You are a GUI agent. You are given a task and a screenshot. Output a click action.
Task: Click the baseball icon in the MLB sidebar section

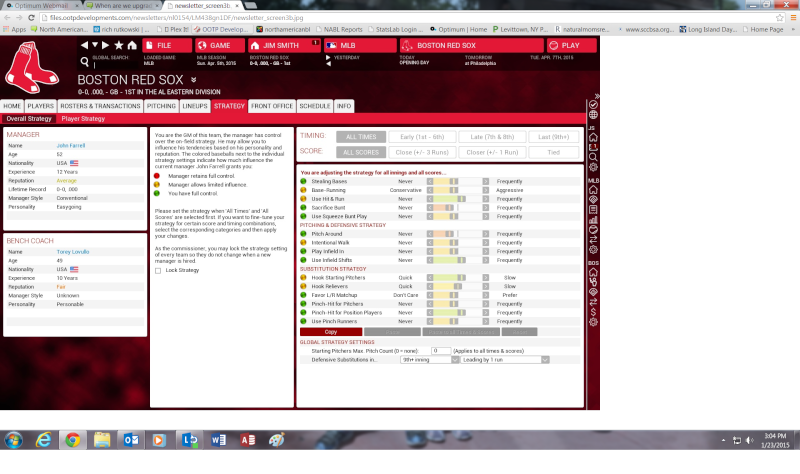click(x=593, y=230)
